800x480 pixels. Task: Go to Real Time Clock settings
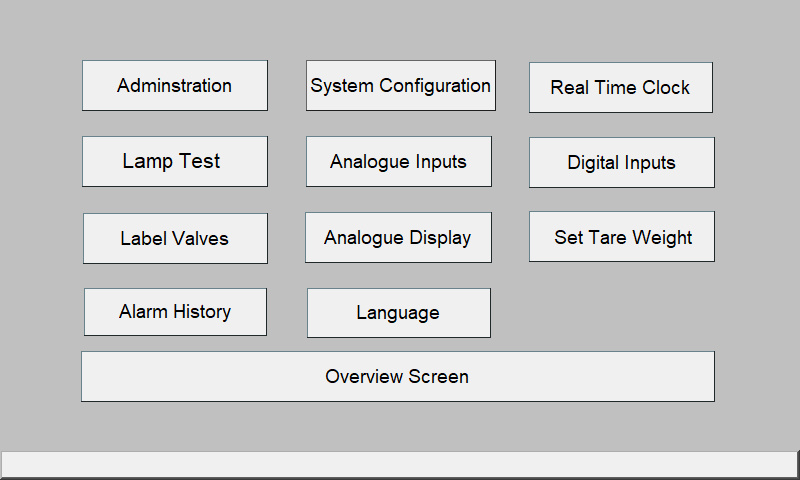pos(621,88)
